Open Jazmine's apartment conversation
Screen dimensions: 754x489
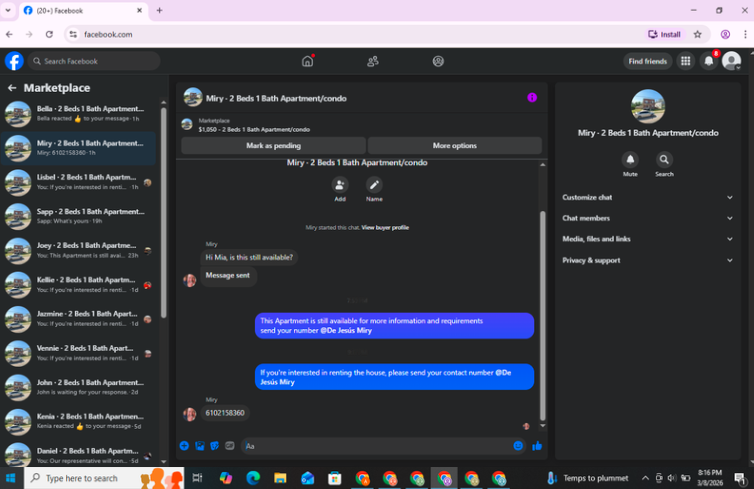(x=79, y=319)
